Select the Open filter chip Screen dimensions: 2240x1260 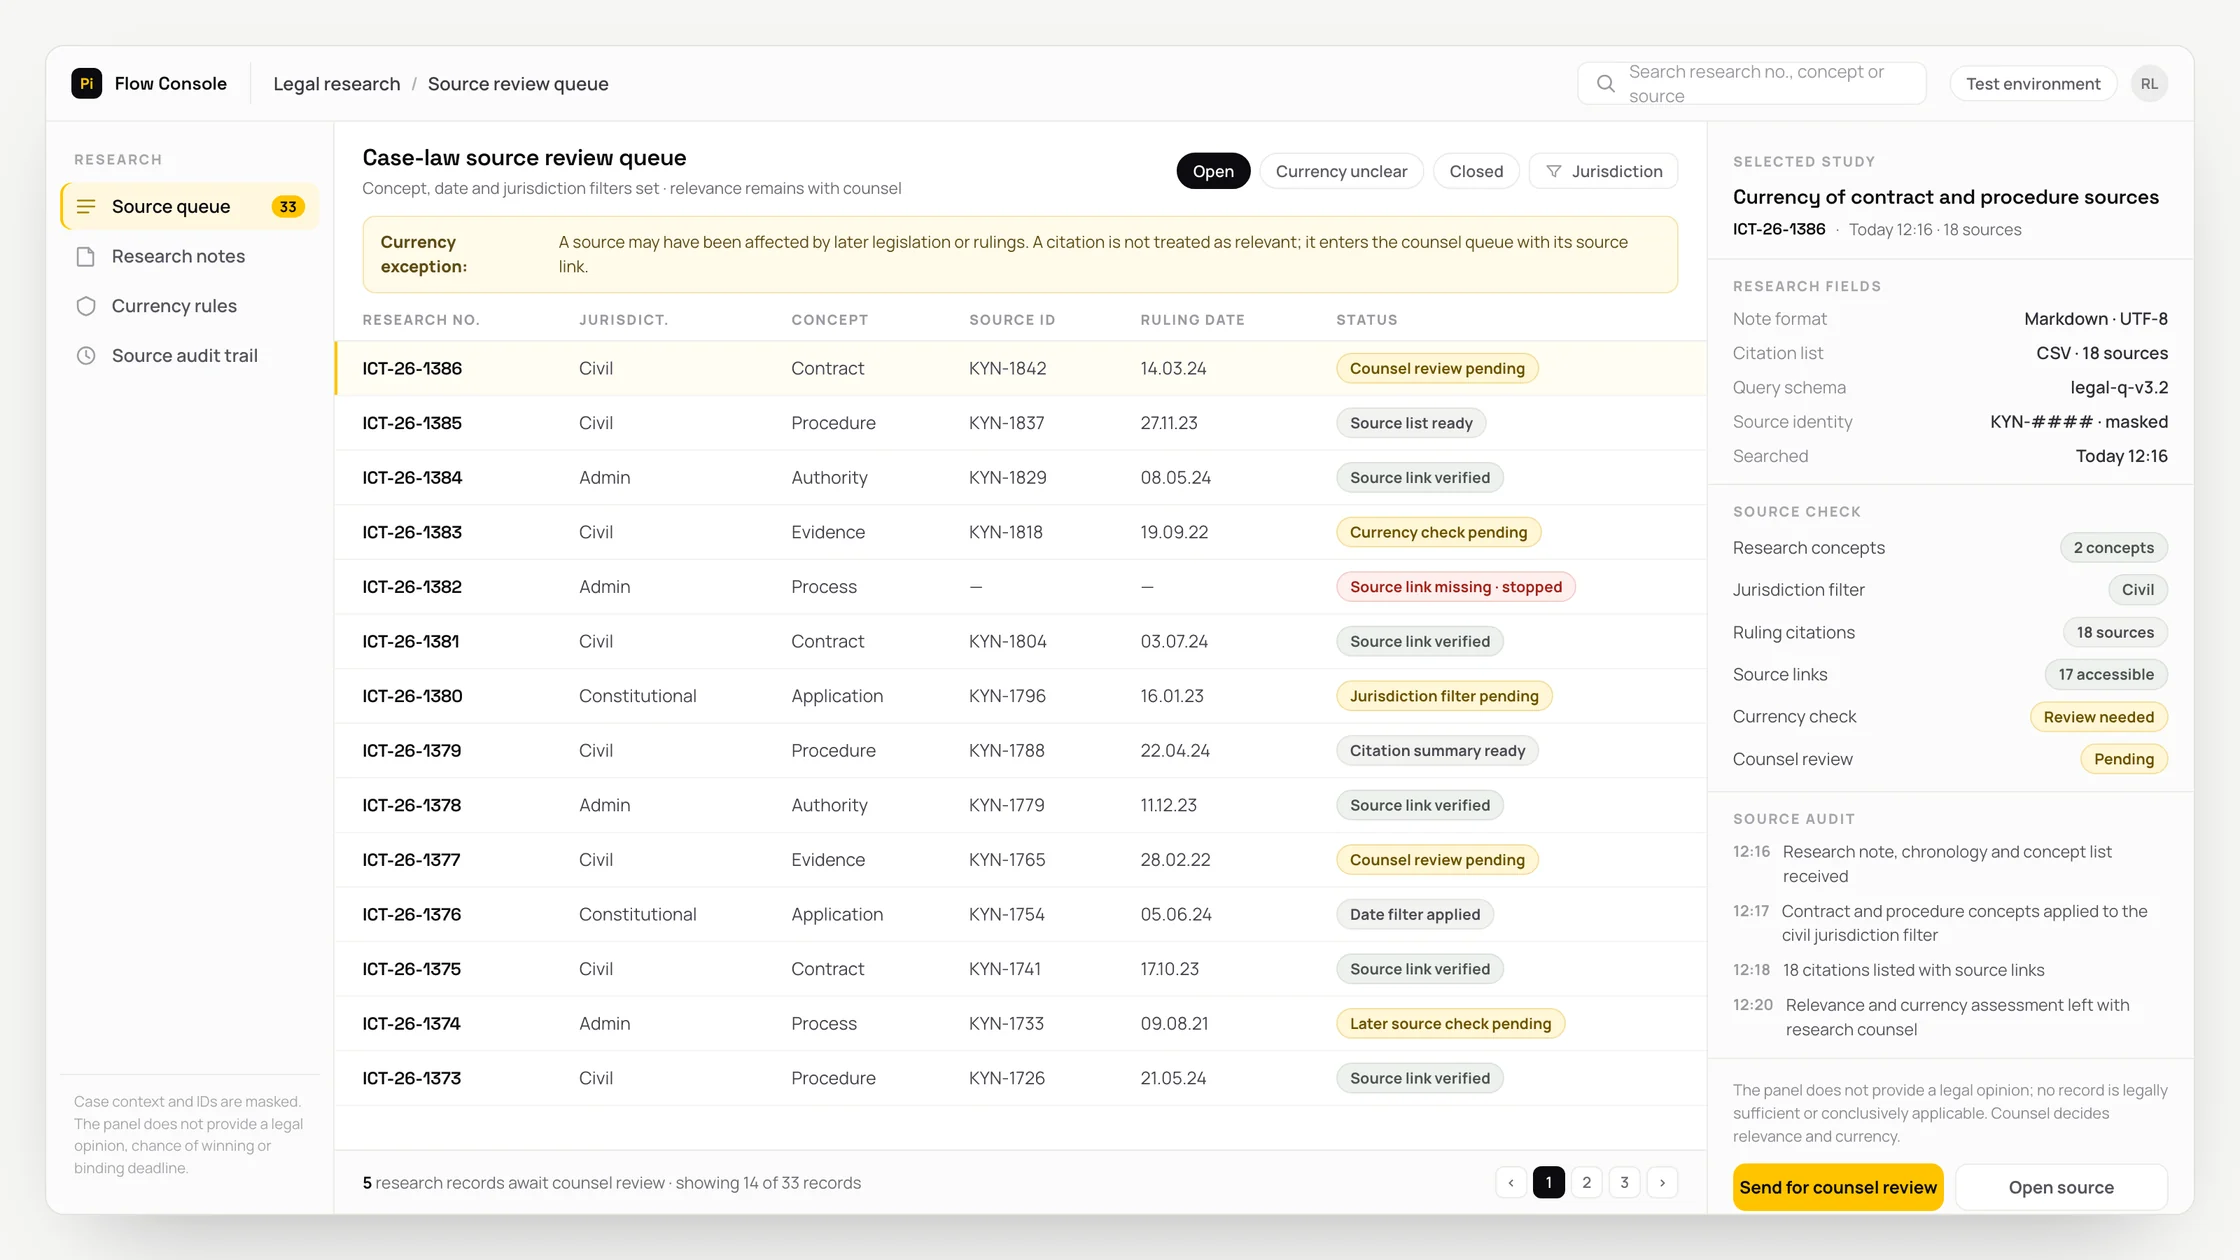[1213, 172]
